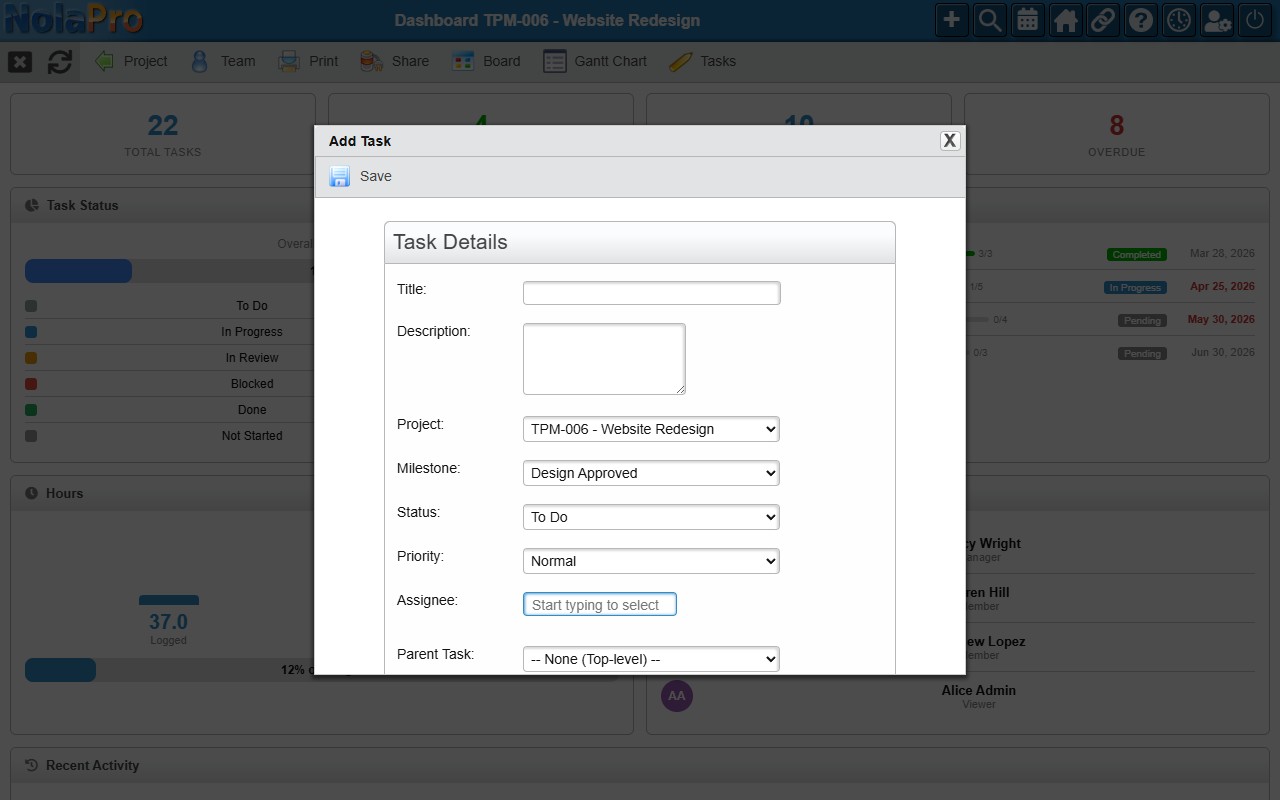
Task: Click the In Progress status row
Action: [169, 332]
